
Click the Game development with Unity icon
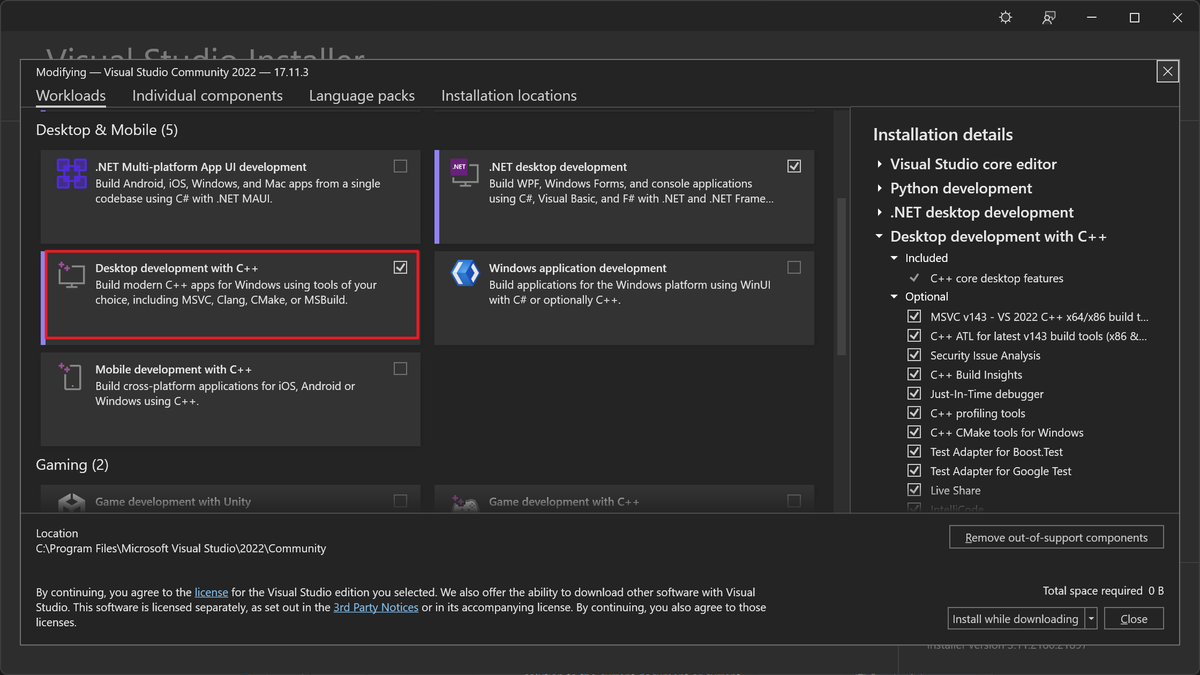point(71,501)
